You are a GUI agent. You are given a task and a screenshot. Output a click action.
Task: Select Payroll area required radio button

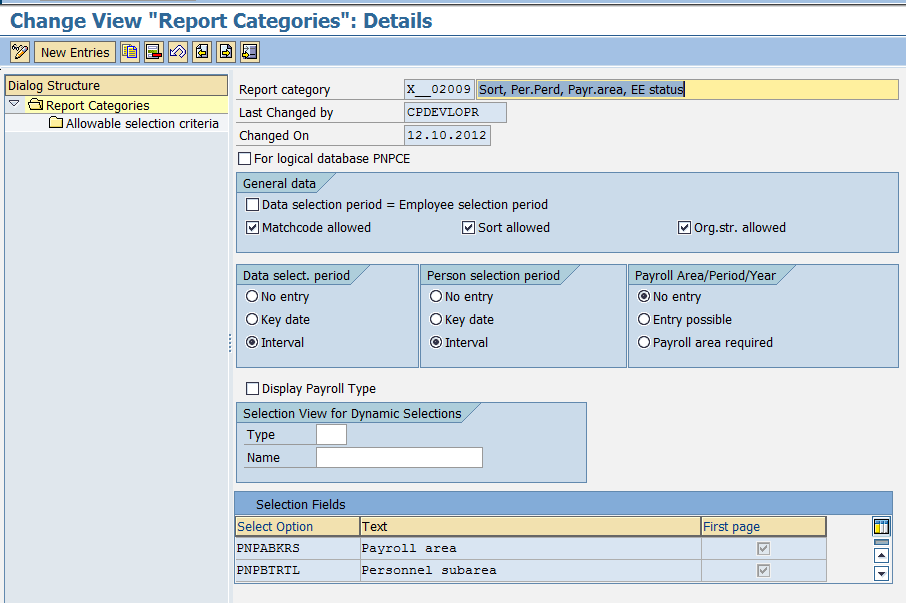[644, 343]
